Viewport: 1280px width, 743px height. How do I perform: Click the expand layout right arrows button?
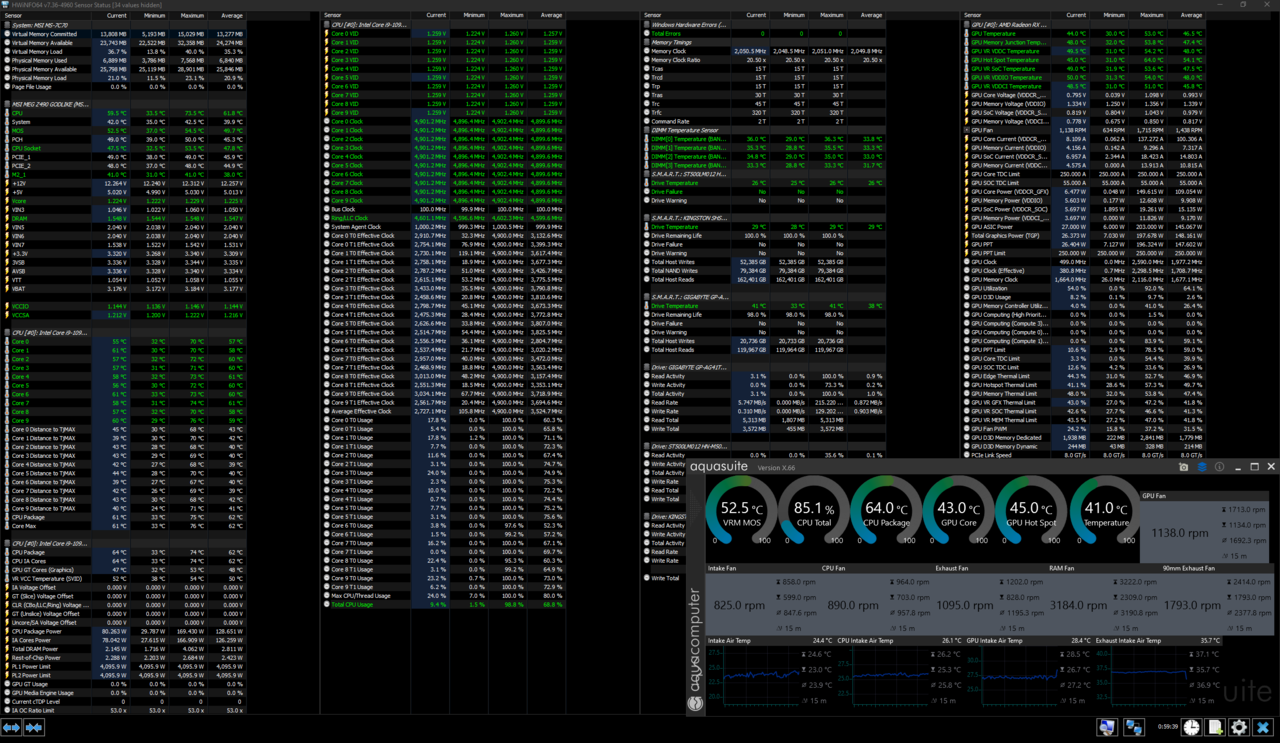[x=13, y=727]
